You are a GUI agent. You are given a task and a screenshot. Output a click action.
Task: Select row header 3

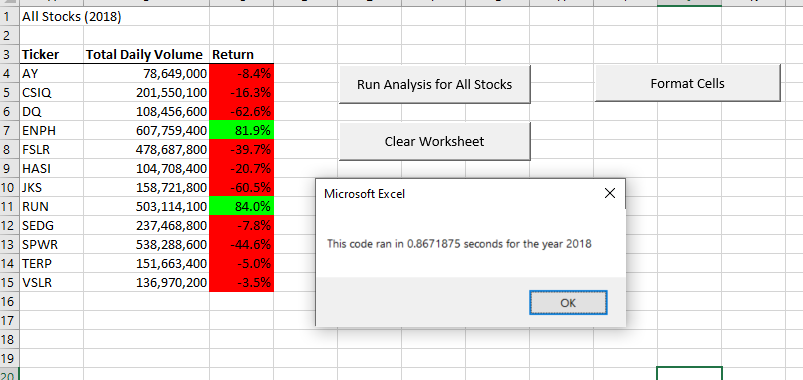click(x=9, y=55)
